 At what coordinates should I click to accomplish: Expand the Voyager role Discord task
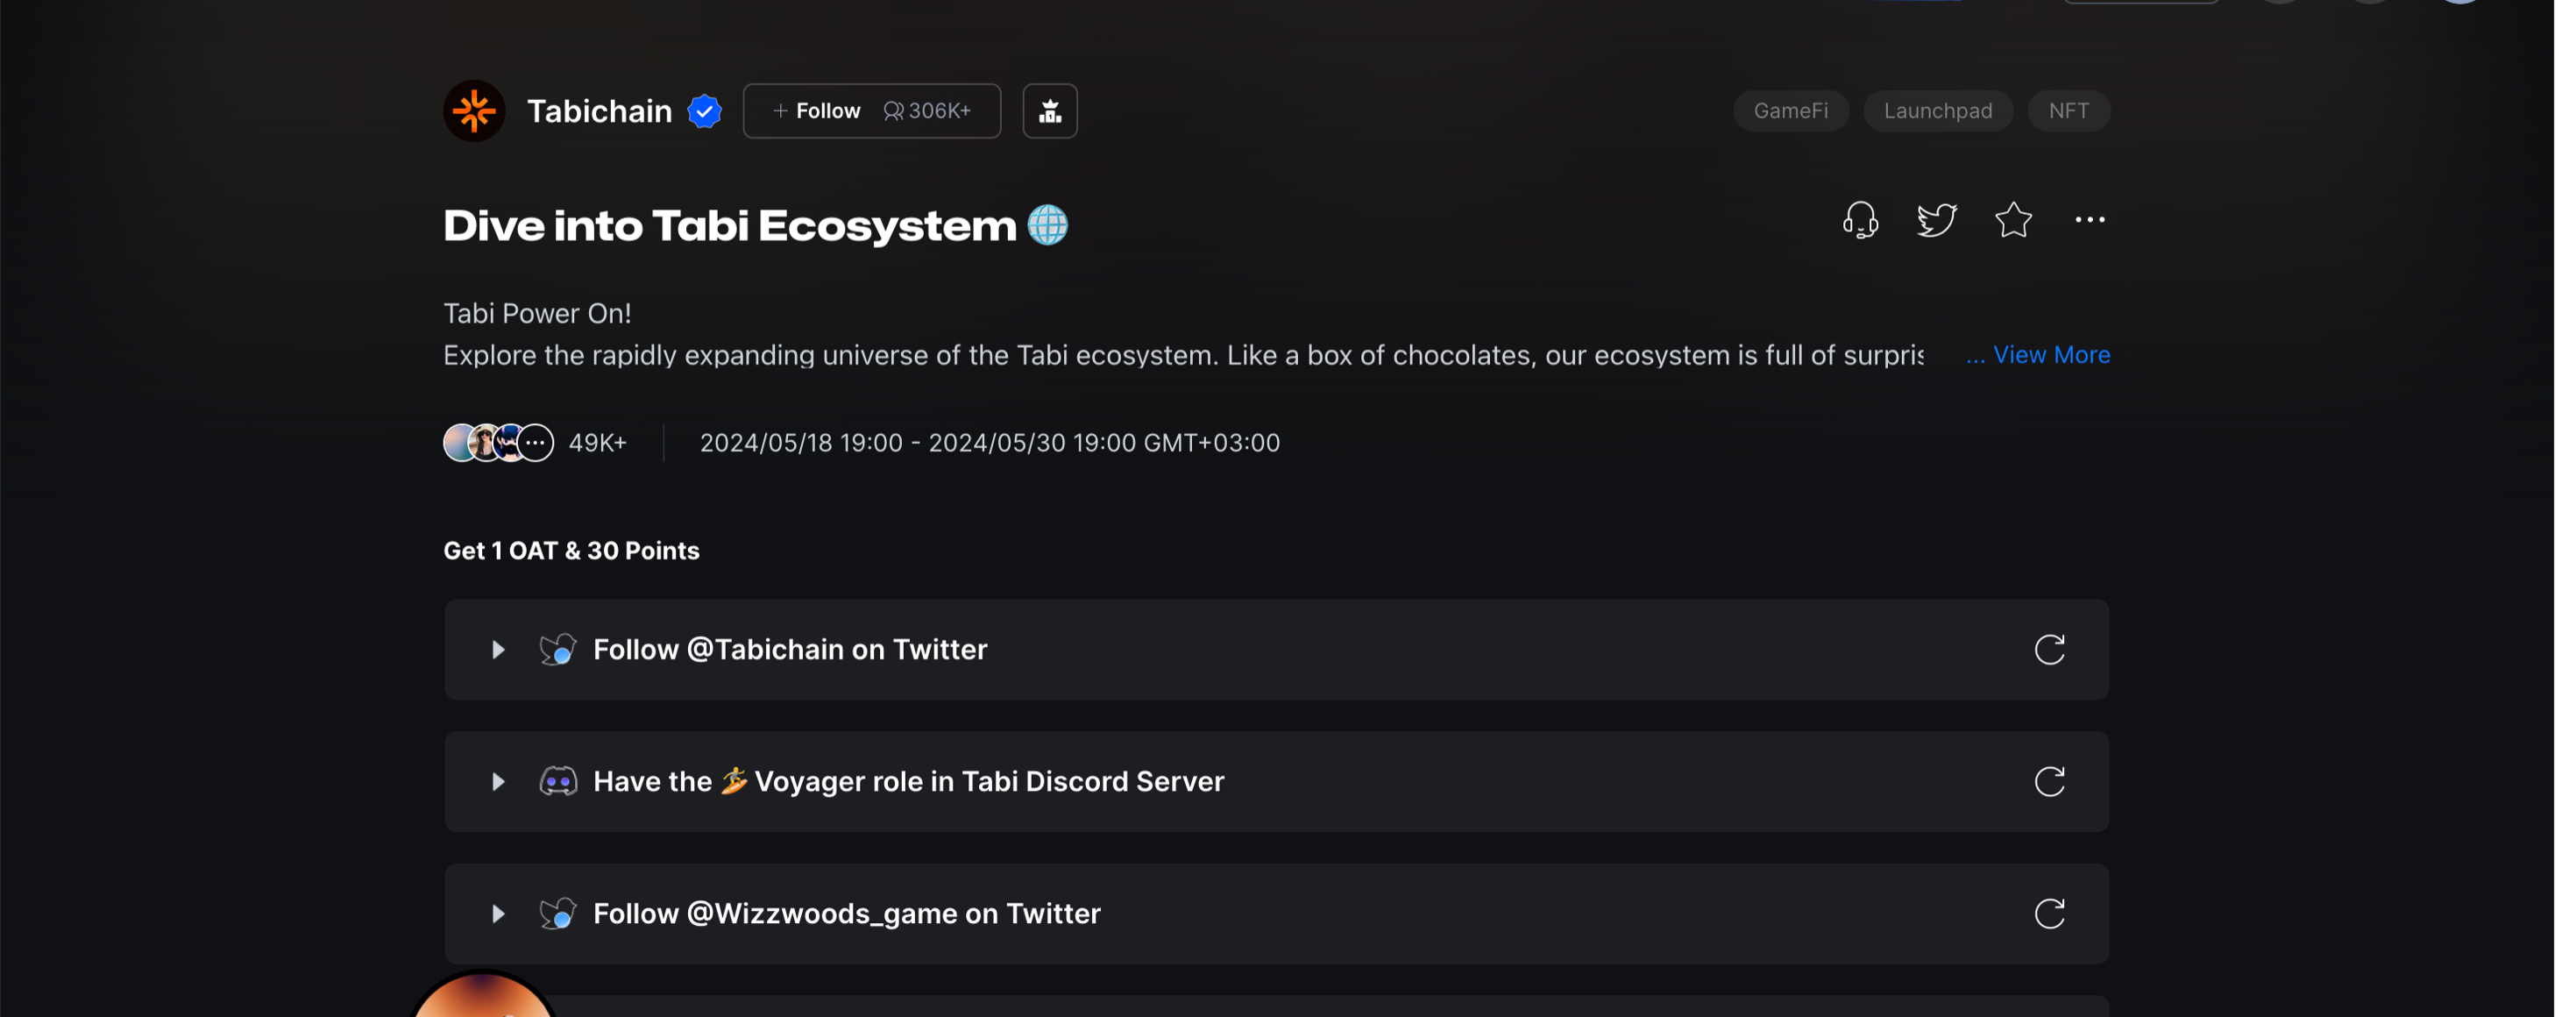[498, 782]
